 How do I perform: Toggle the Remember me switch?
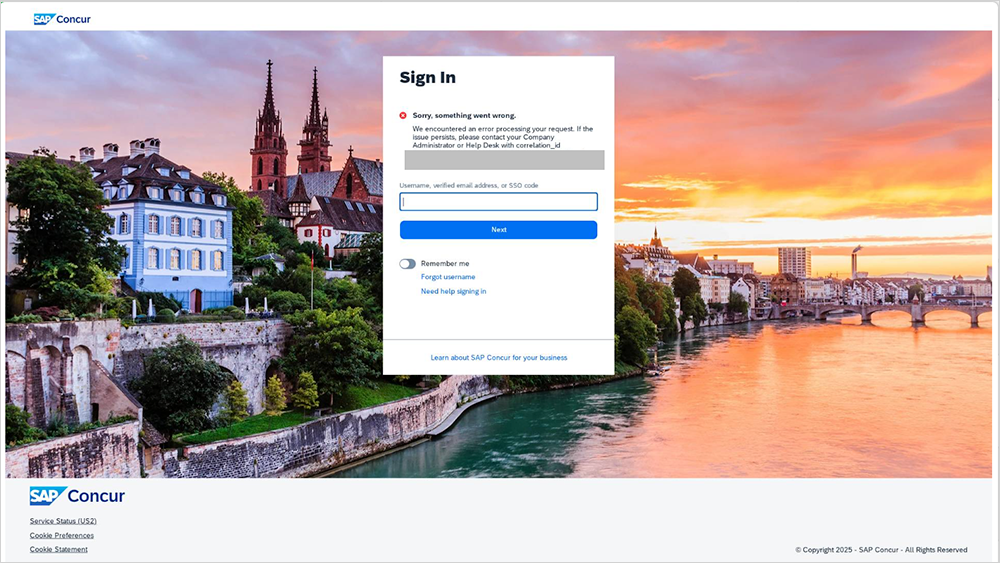(407, 264)
